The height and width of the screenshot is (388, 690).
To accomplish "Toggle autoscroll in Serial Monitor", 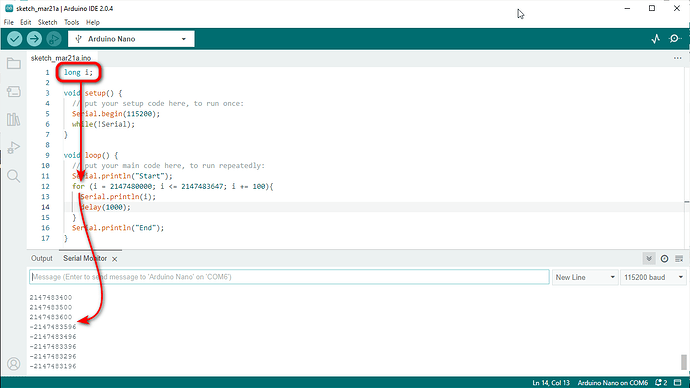I will click(649, 259).
